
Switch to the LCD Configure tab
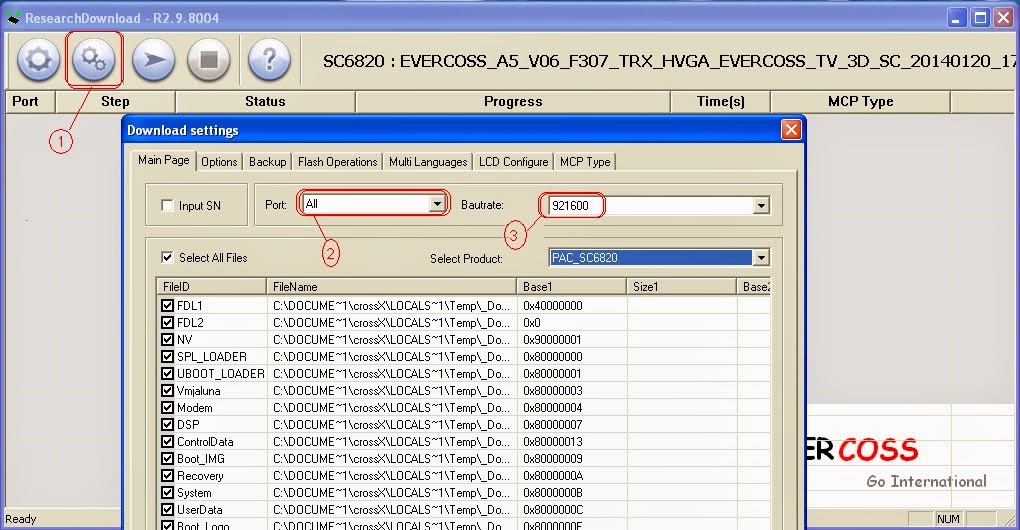pos(514,162)
